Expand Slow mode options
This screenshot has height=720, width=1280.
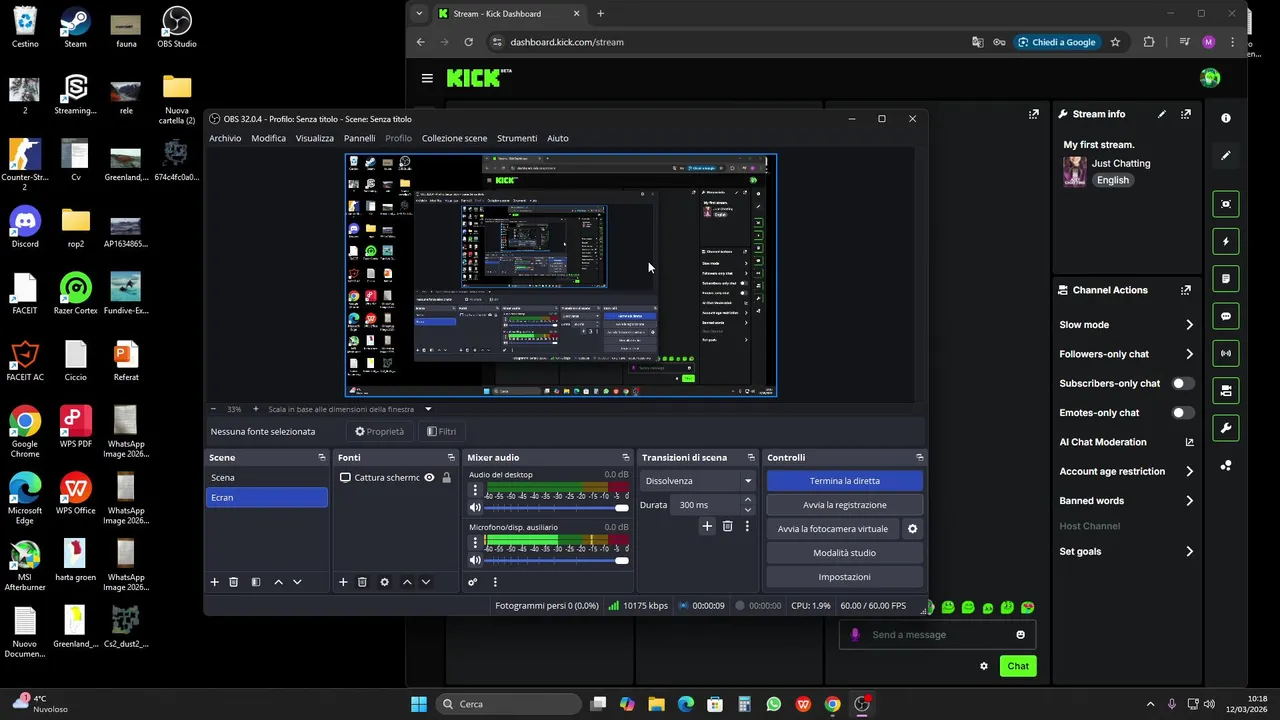click(x=1189, y=325)
